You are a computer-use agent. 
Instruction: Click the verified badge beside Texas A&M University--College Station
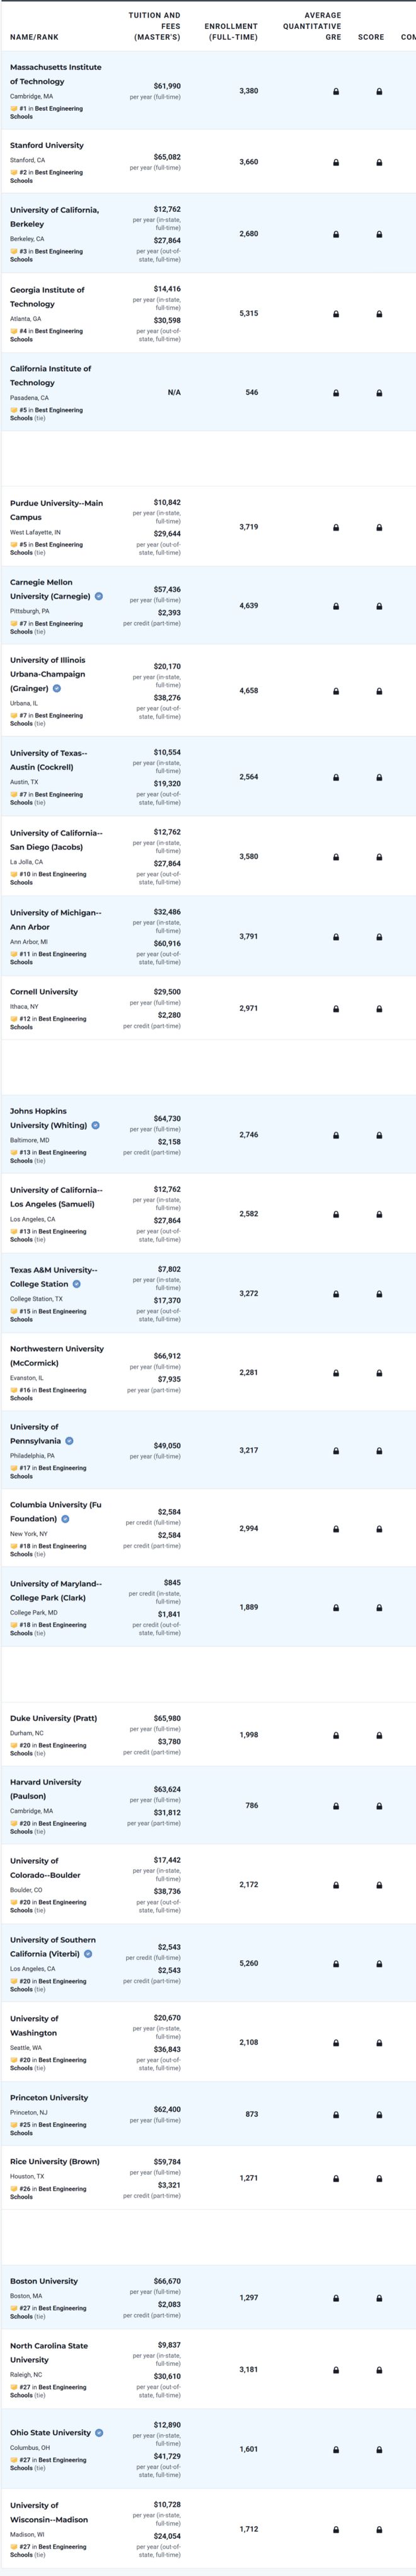click(77, 1284)
